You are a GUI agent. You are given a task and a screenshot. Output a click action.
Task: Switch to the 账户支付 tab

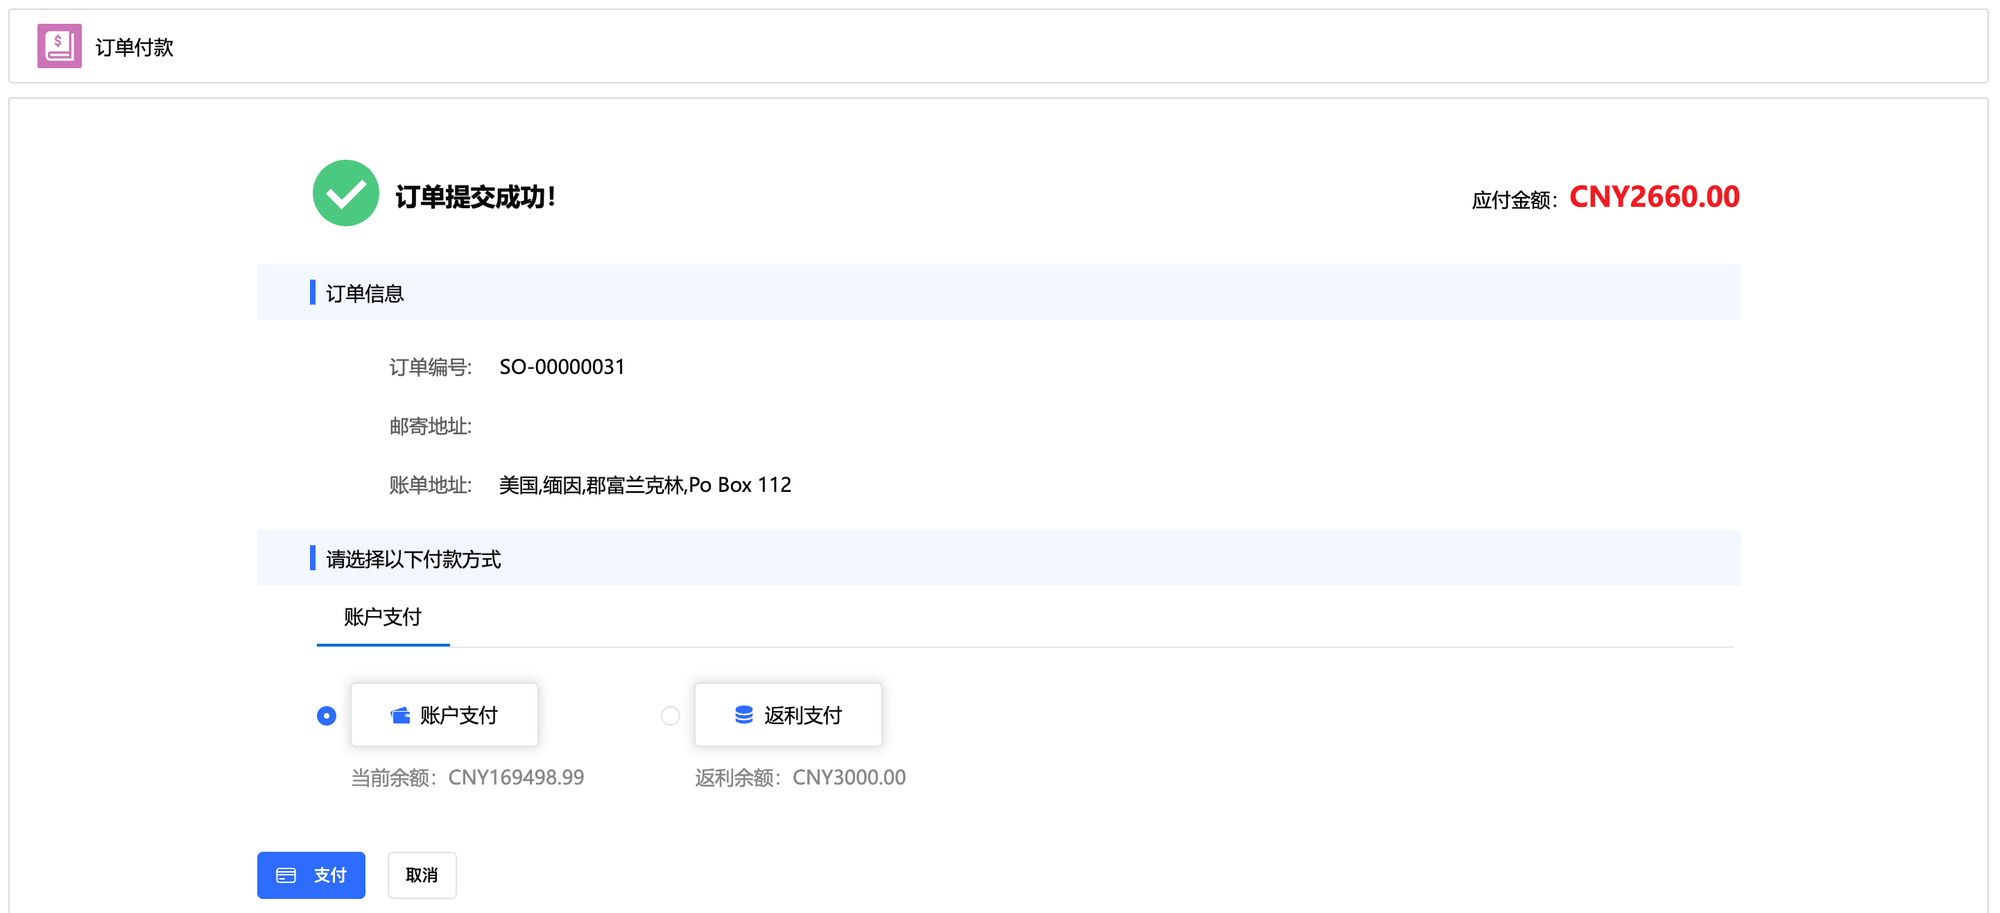(382, 617)
